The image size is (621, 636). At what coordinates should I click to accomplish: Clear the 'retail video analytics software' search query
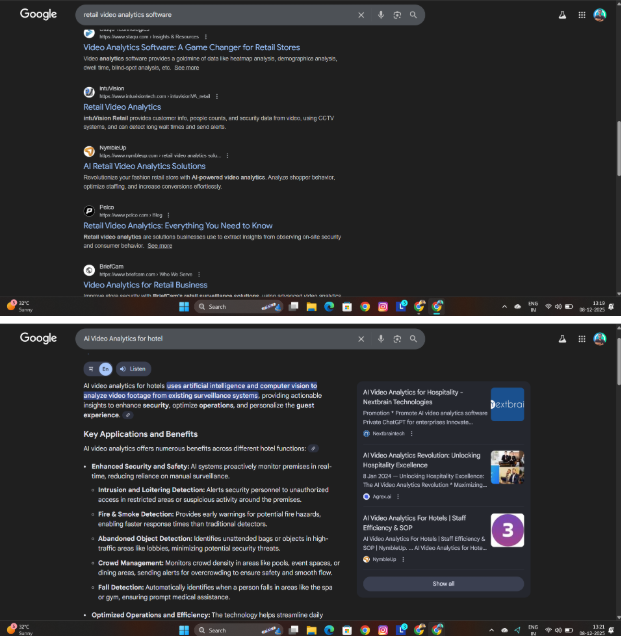361,15
